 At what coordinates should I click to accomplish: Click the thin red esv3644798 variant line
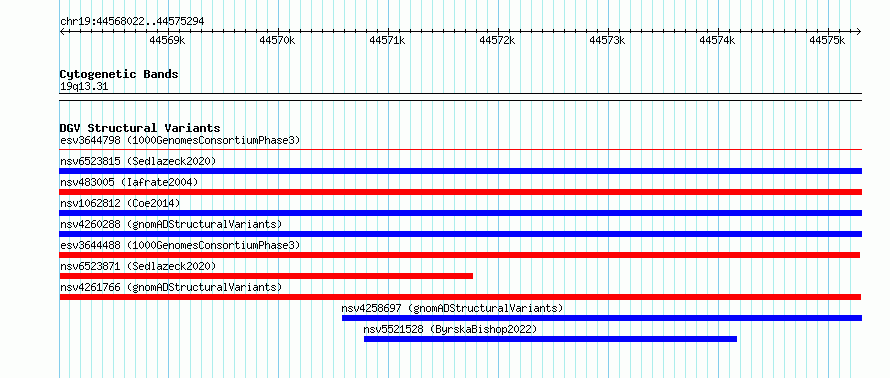tap(460, 150)
